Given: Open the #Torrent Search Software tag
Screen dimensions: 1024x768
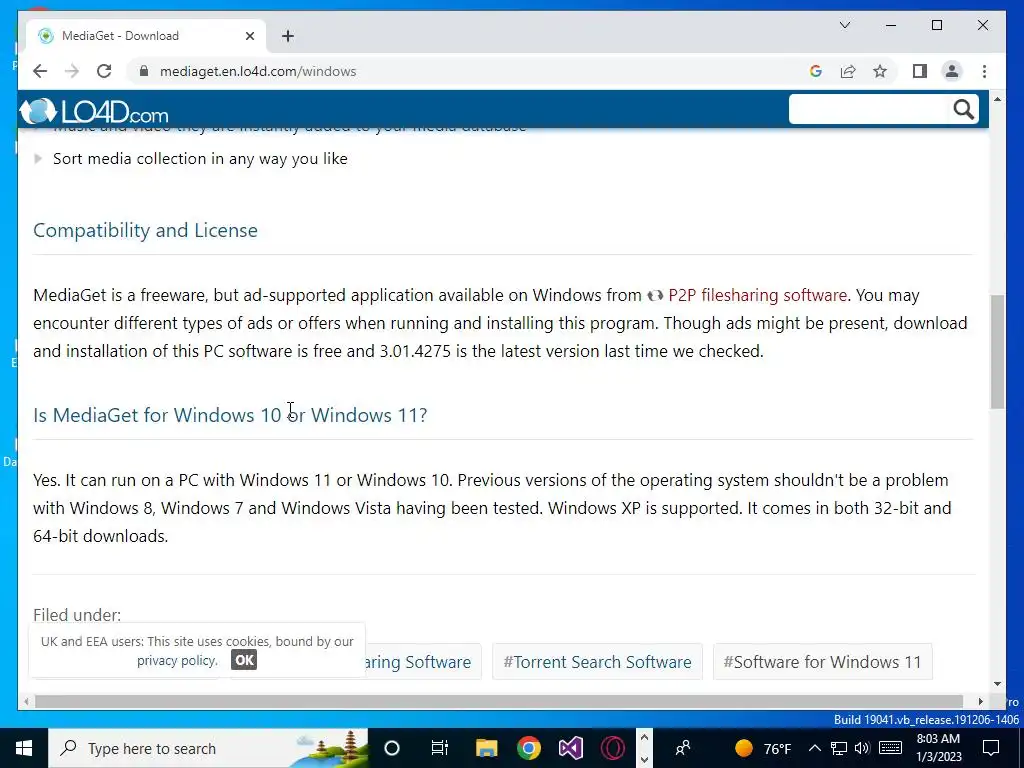Looking at the screenshot, I should point(597,662).
